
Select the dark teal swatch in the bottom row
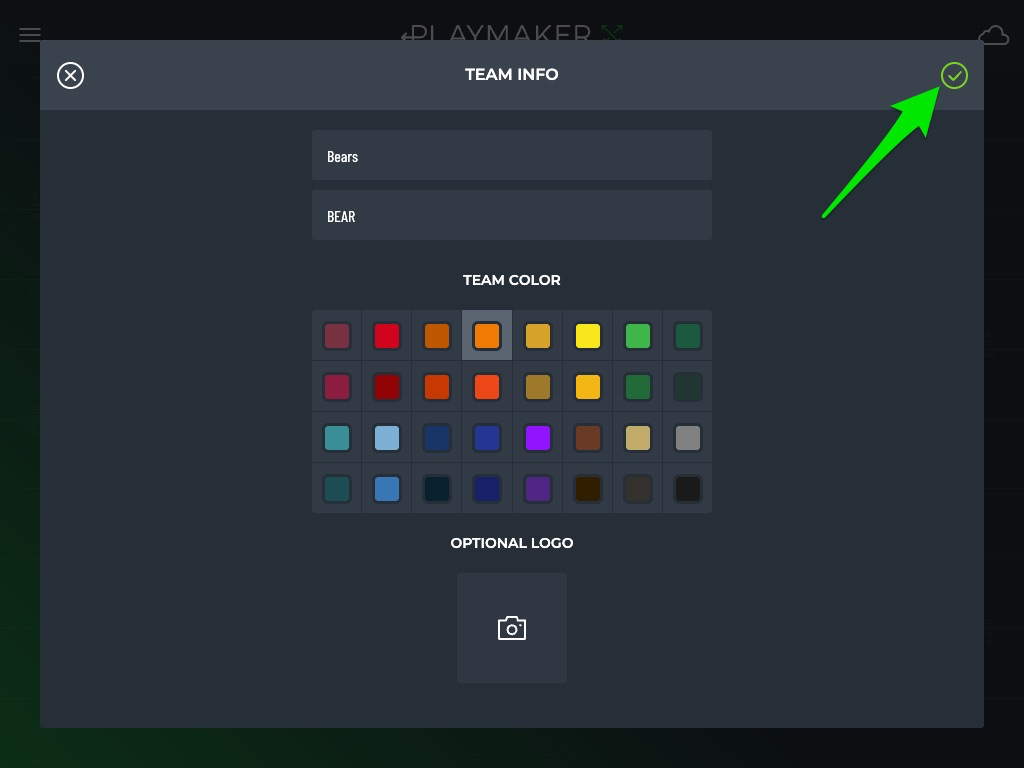tap(337, 488)
